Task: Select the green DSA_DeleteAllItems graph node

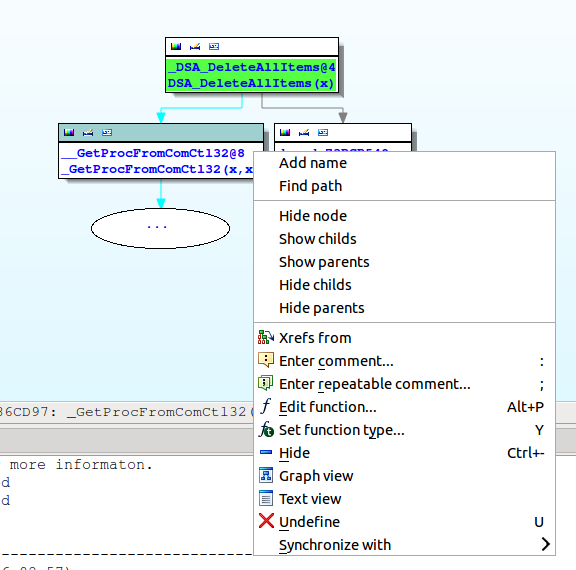Action: pos(252,65)
